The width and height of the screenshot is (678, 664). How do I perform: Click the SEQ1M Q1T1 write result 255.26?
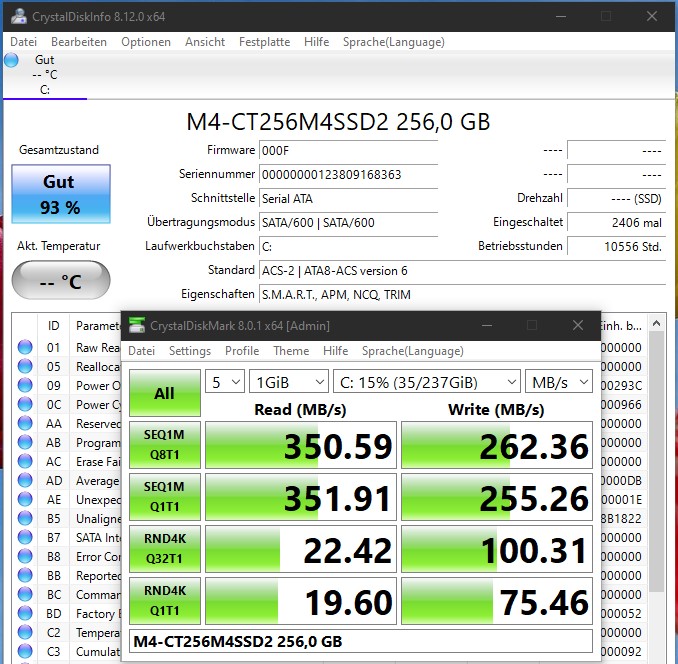497,497
